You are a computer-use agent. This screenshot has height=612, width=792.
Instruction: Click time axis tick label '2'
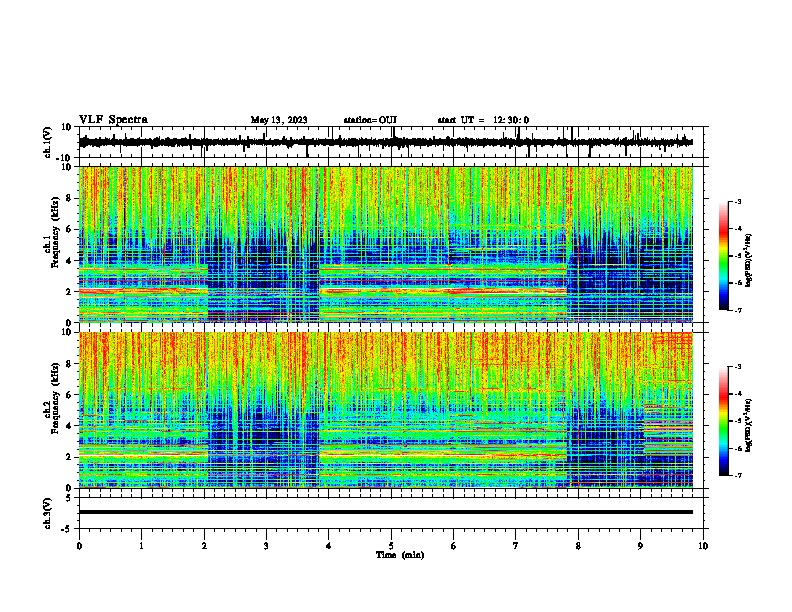[x=204, y=546]
